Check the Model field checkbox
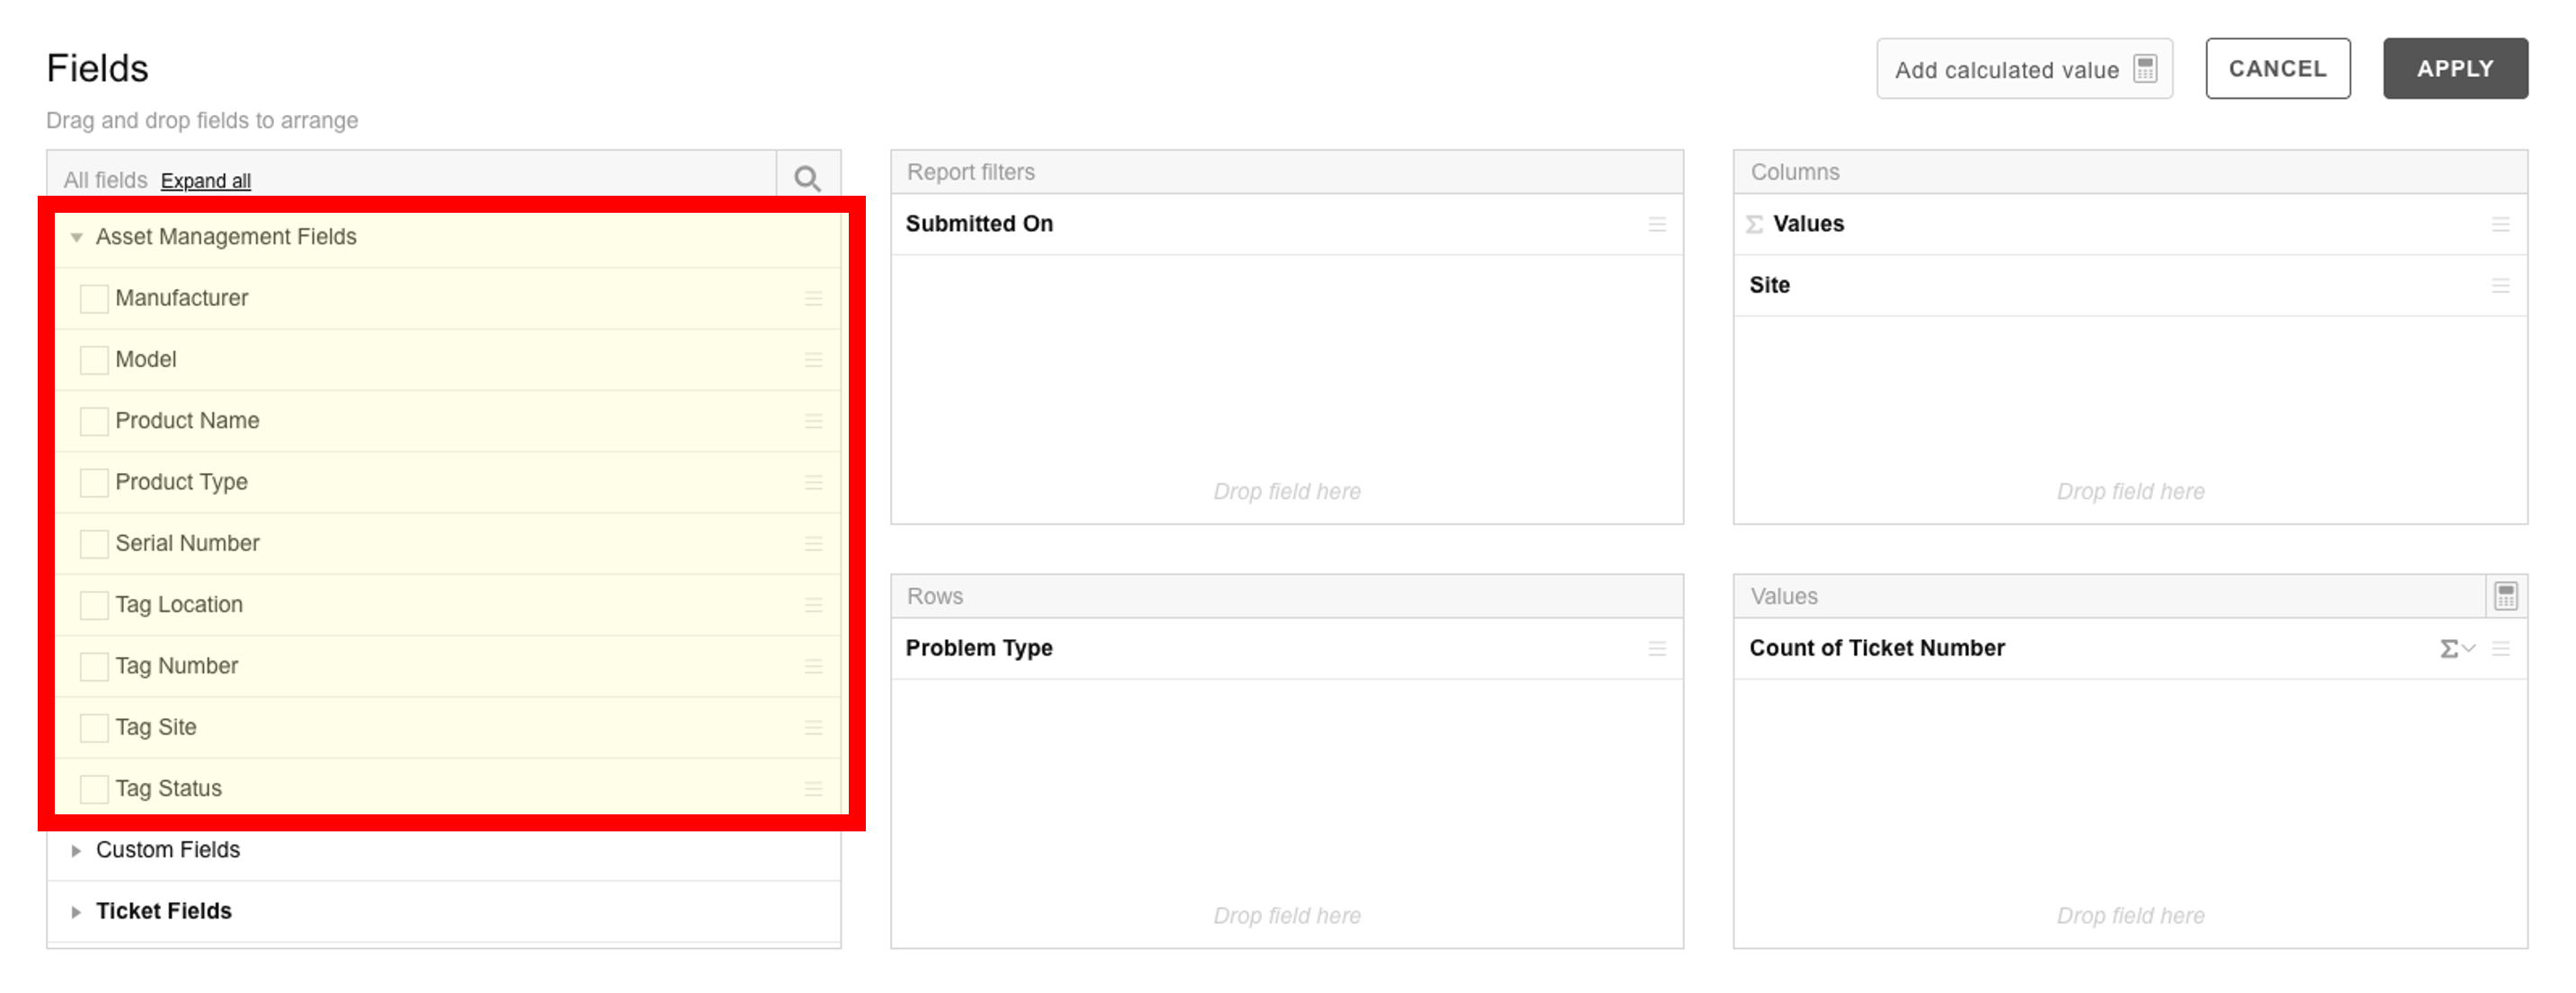The width and height of the screenshot is (2576, 993). pos(94,359)
